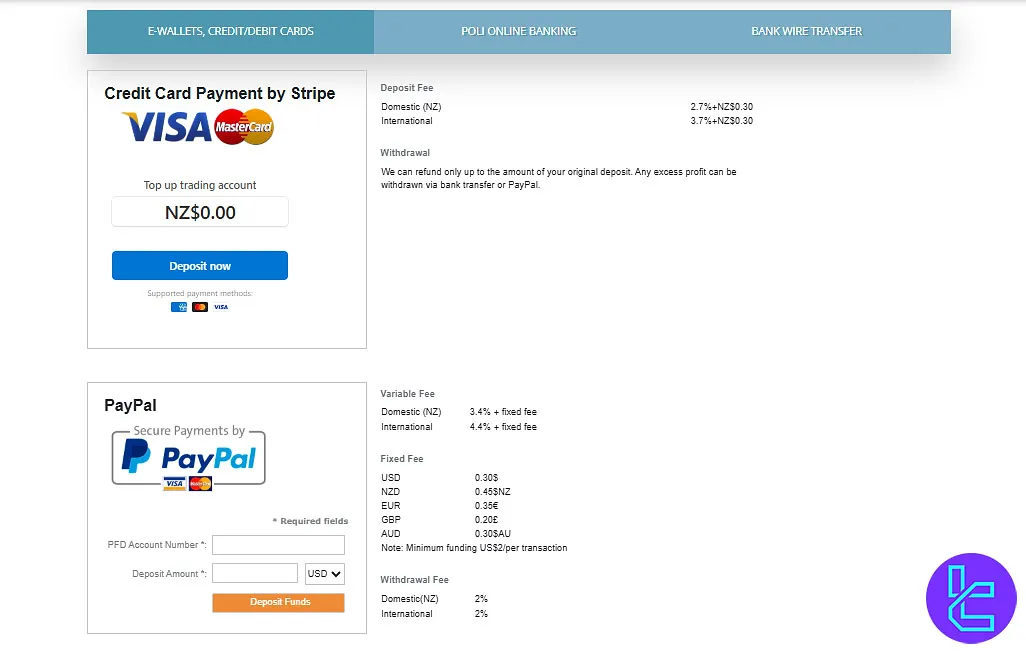Switch to E-Wallets, Credit/Debit Cards tab
This screenshot has height=653, width=1026.
click(230, 31)
